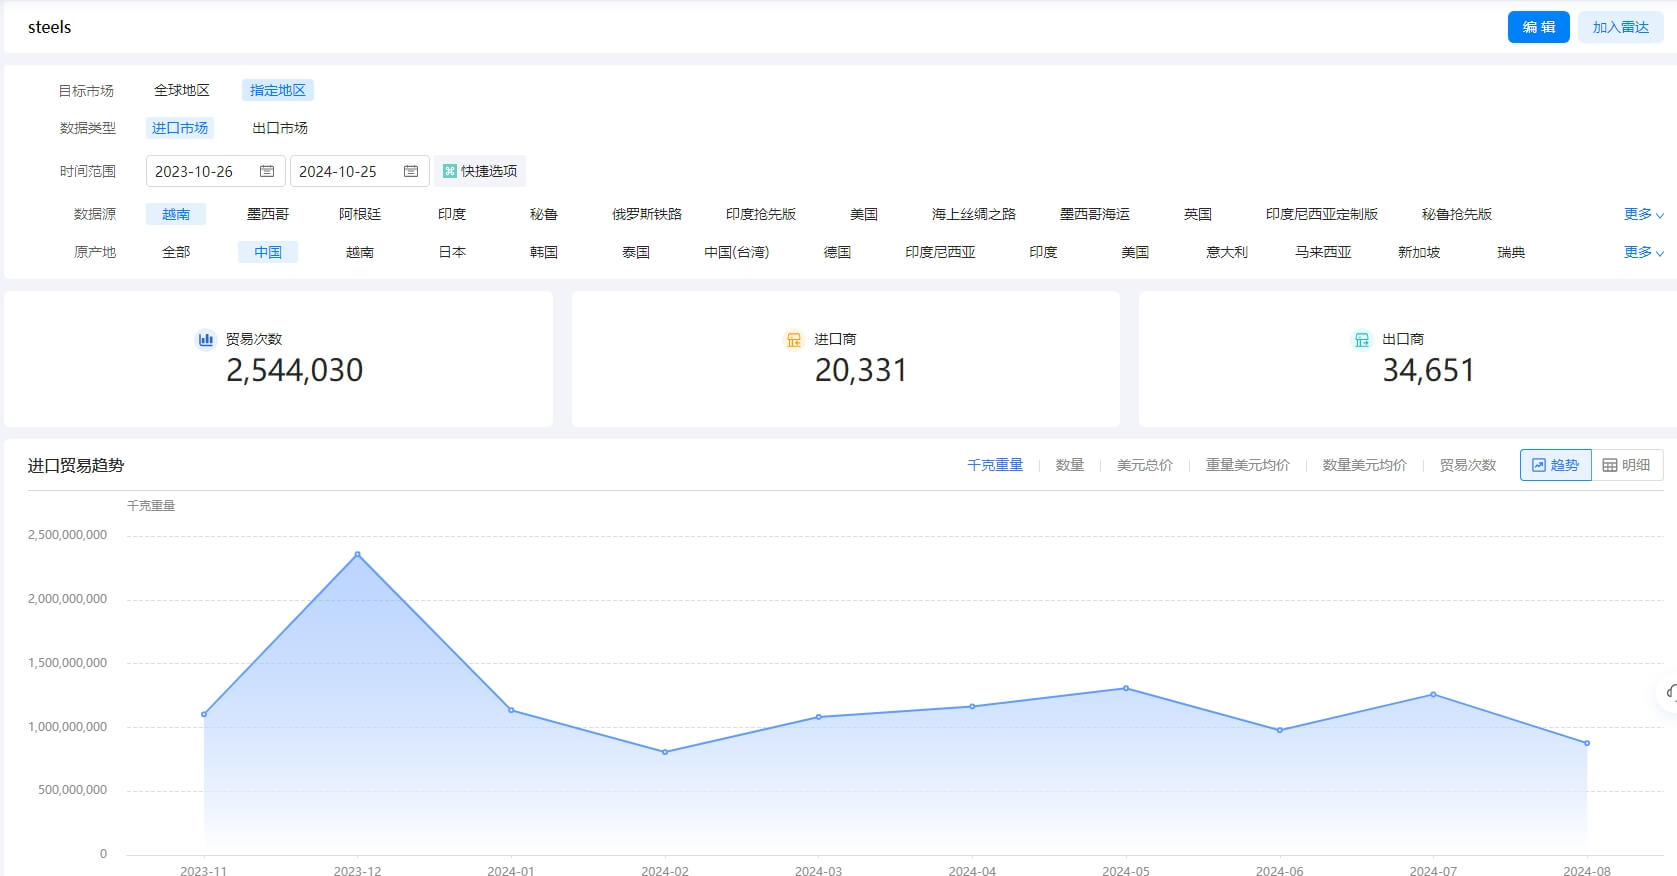Set origin to 越南
The image size is (1677, 876).
tap(360, 252)
